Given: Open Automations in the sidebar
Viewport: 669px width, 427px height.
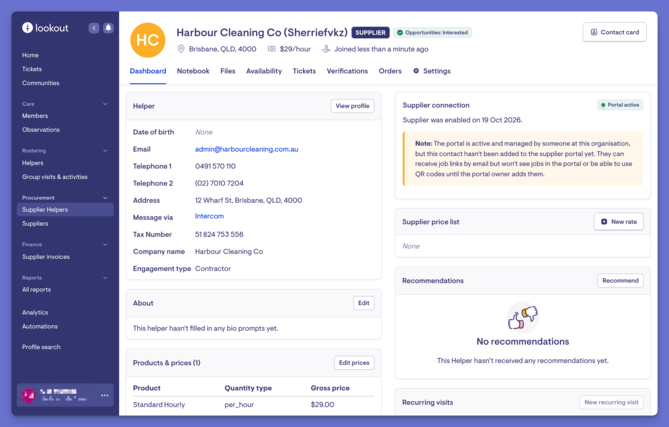Looking at the screenshot, I should coord(40,326).
